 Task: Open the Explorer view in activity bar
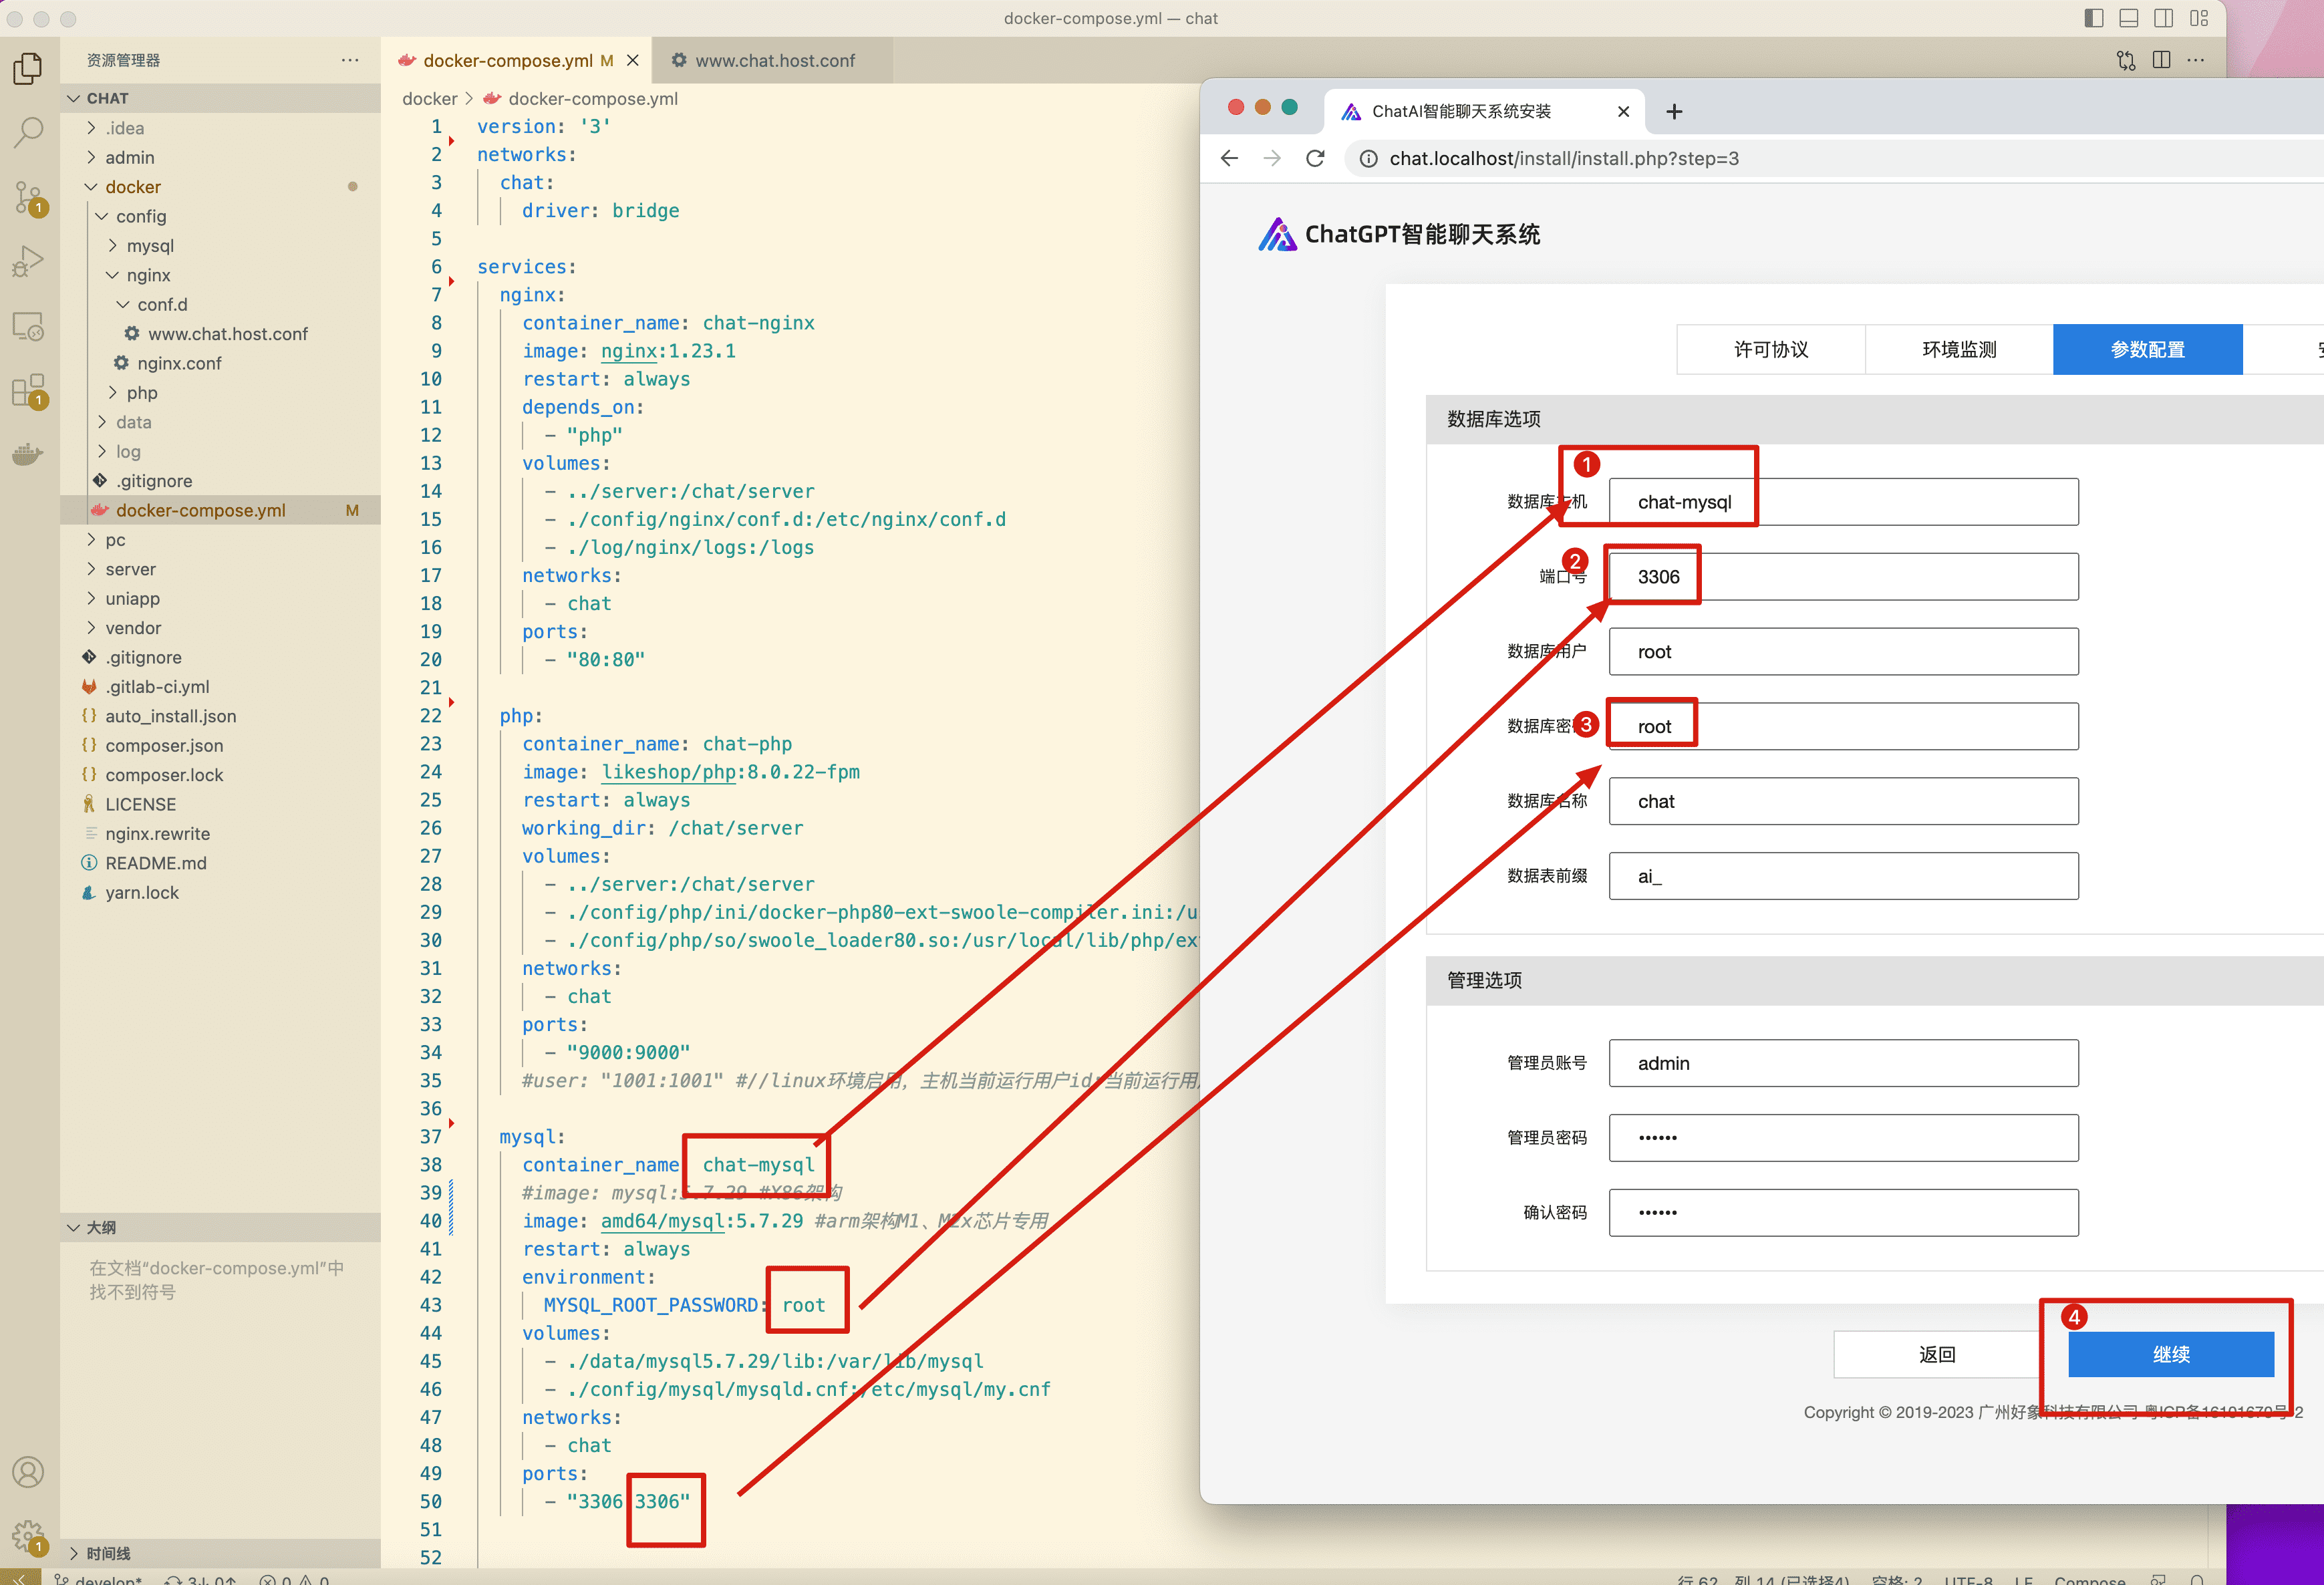pos(28,68)
